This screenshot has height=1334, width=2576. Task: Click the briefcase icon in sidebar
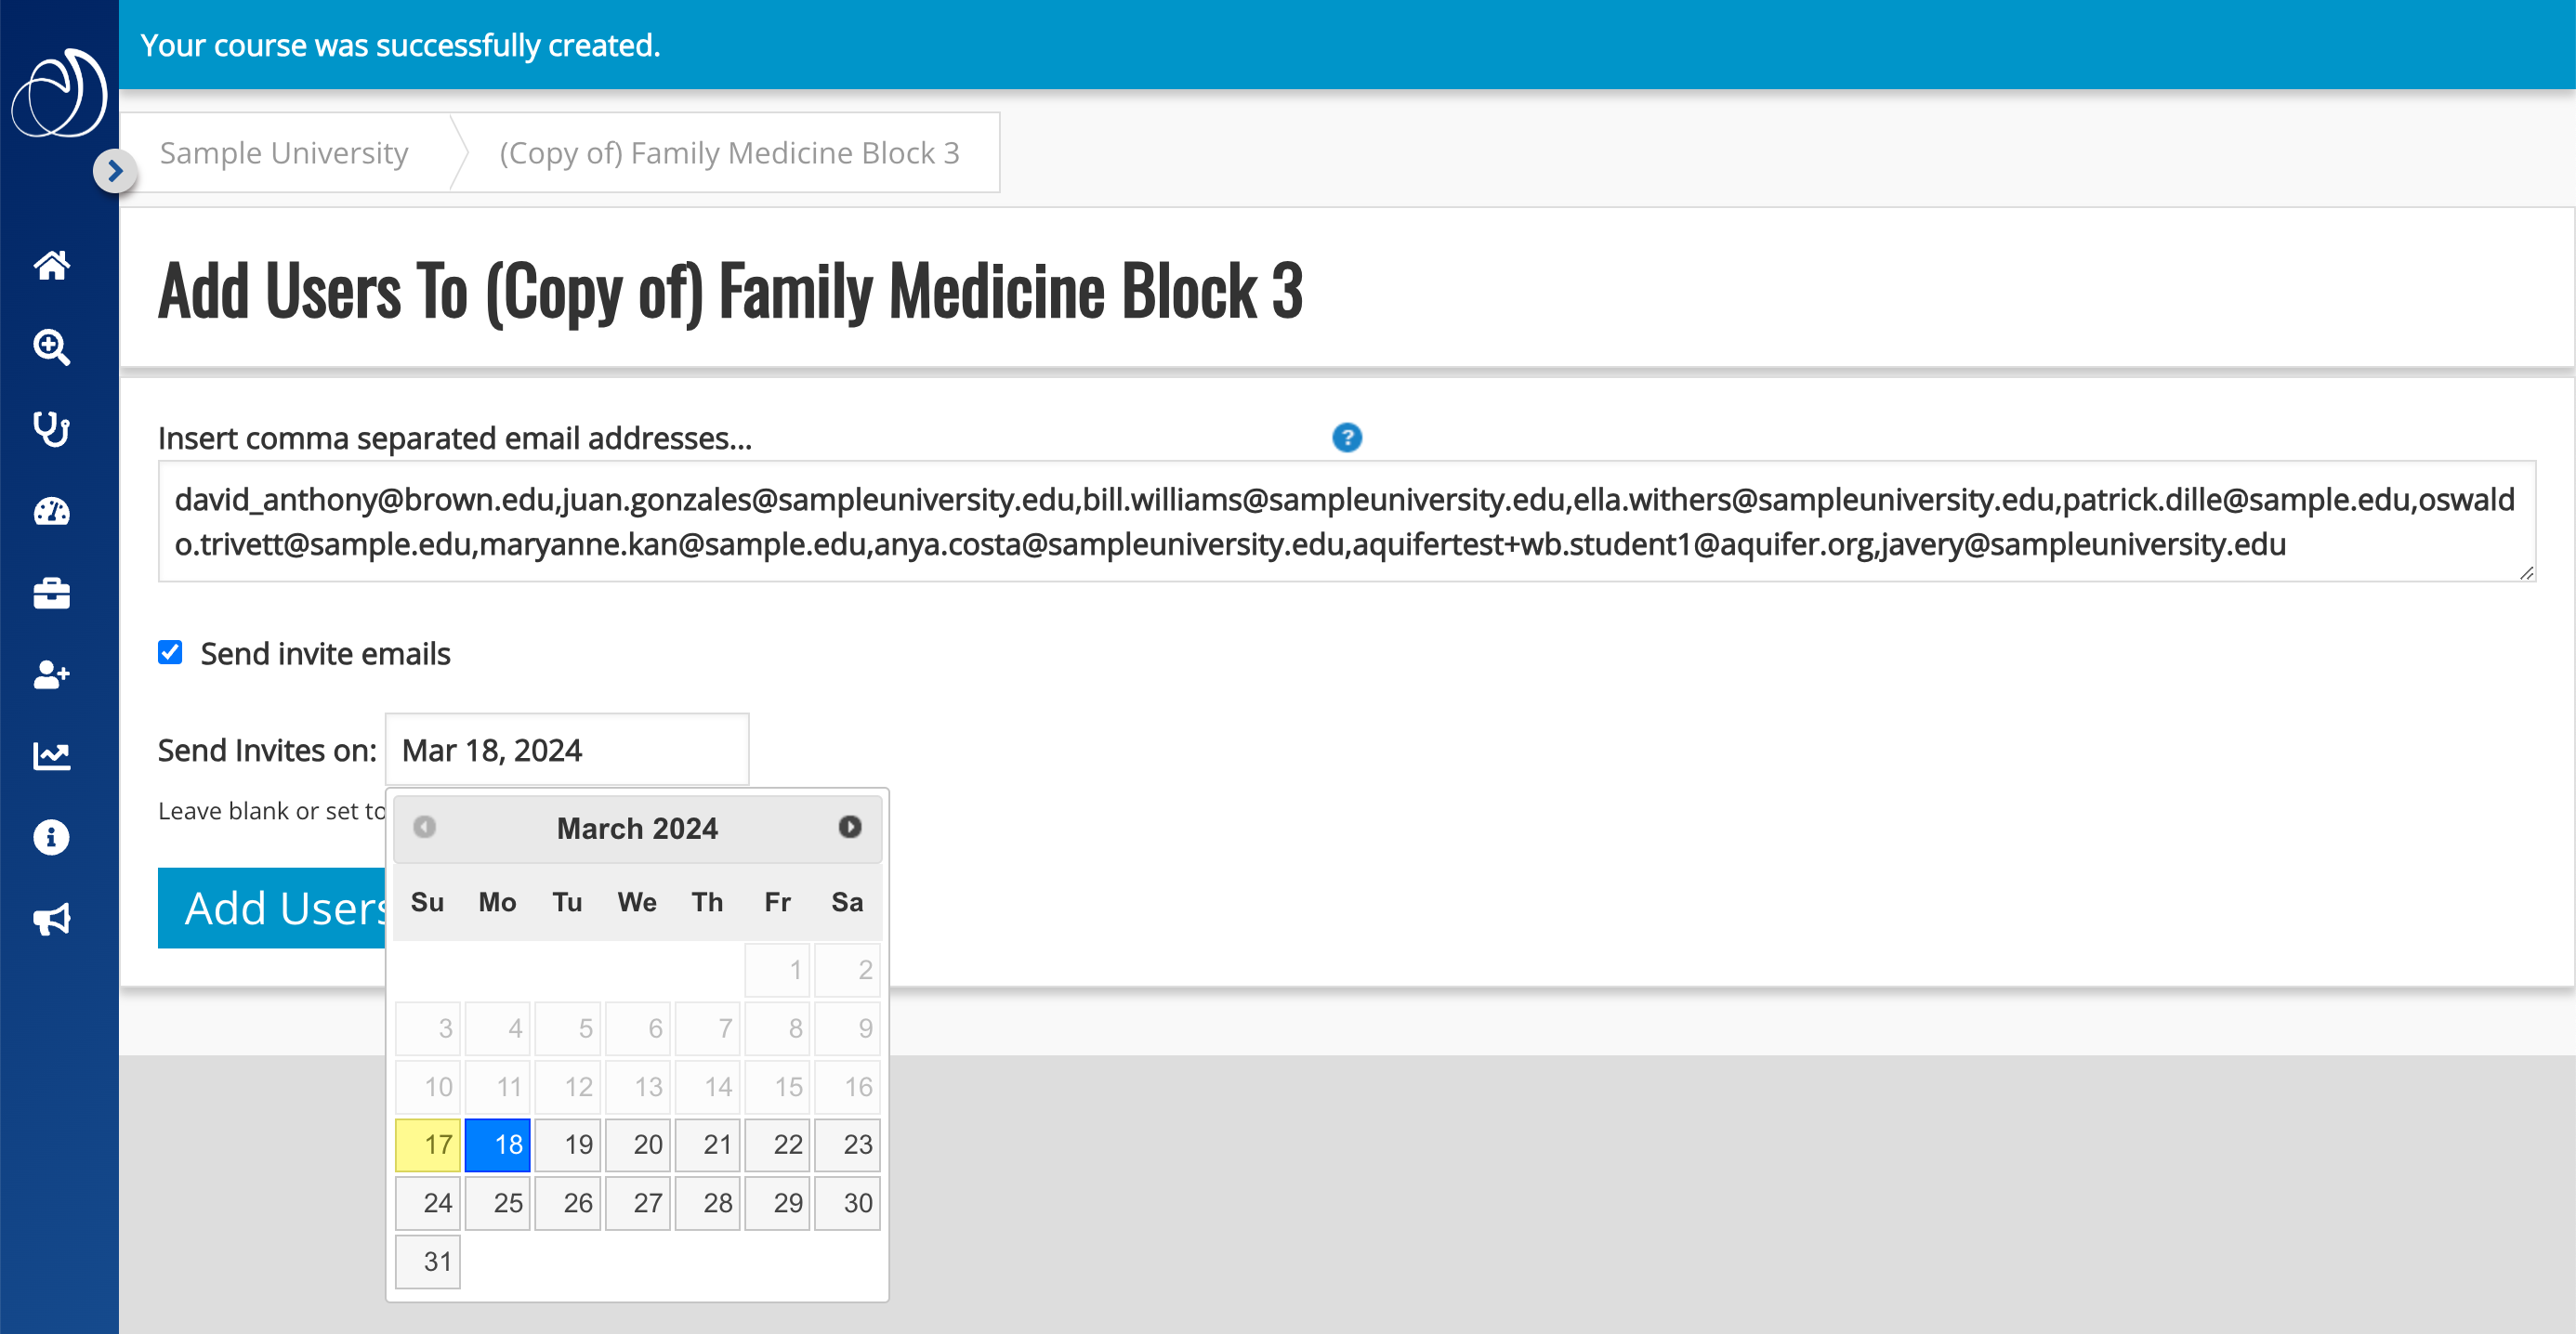coord(51,594)
